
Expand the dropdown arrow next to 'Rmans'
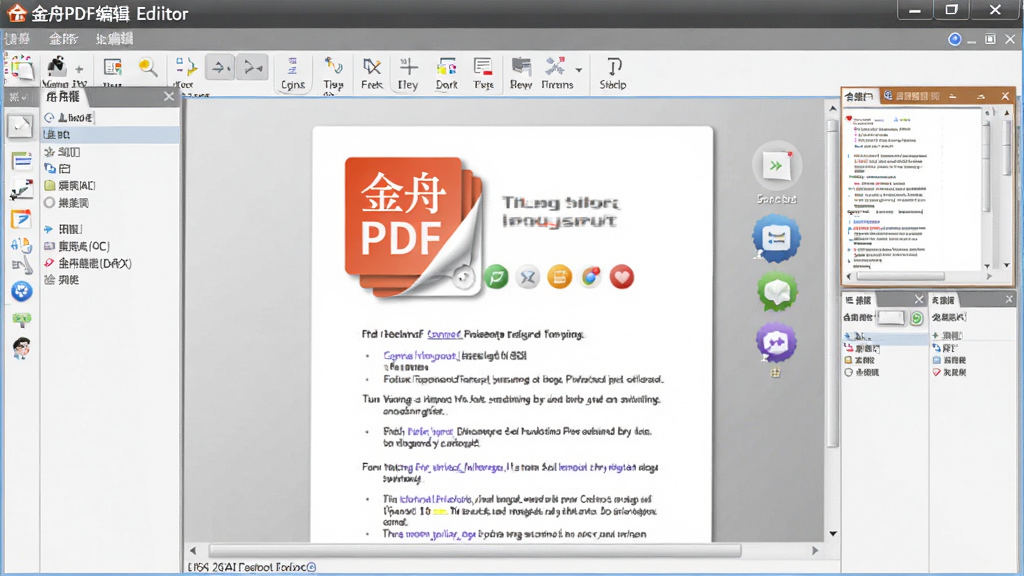click(579, 69)
